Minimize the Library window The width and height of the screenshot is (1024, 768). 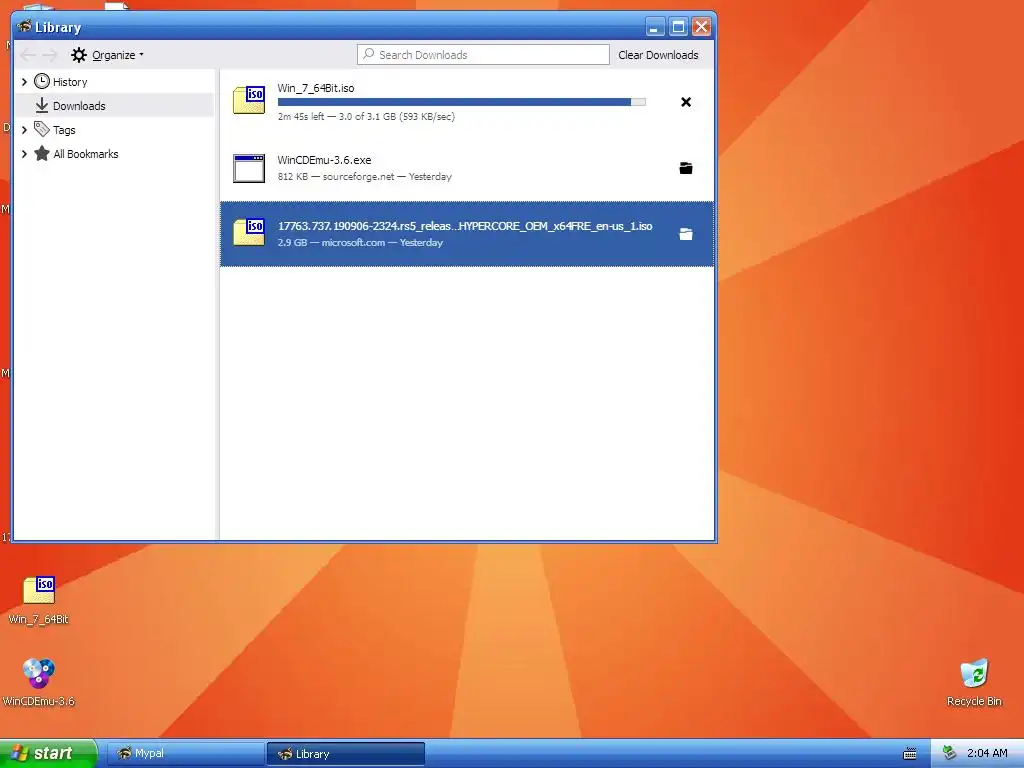point(655,27)
